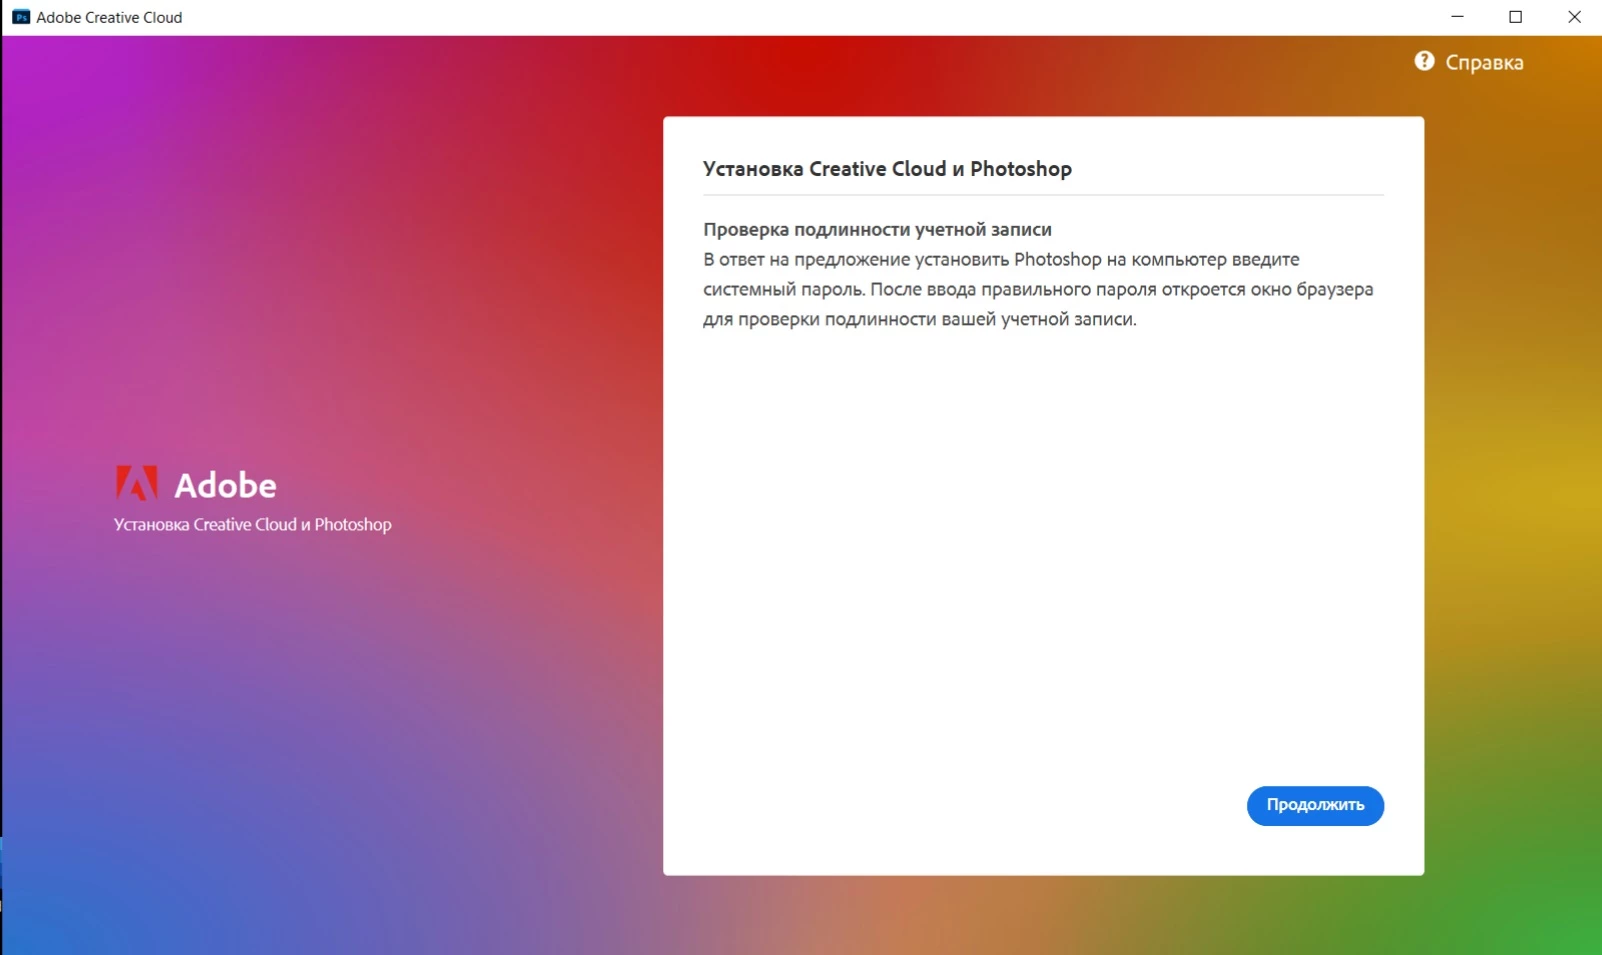This screenshot has width=1602, height=955.
Task: Click the 'Adobe Creative Cloud' window title text
Action: coord(109,17)
